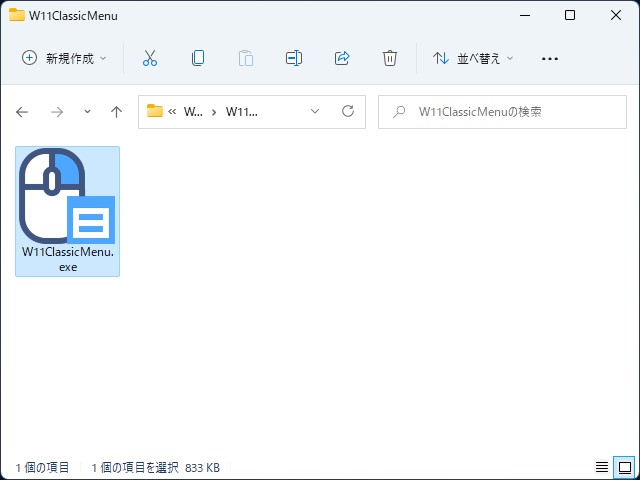Expand the address bar history dropdown
Image resolution: width=640 pixels, height=480 pixels.
pyautogui.click(x=315, y=111)
